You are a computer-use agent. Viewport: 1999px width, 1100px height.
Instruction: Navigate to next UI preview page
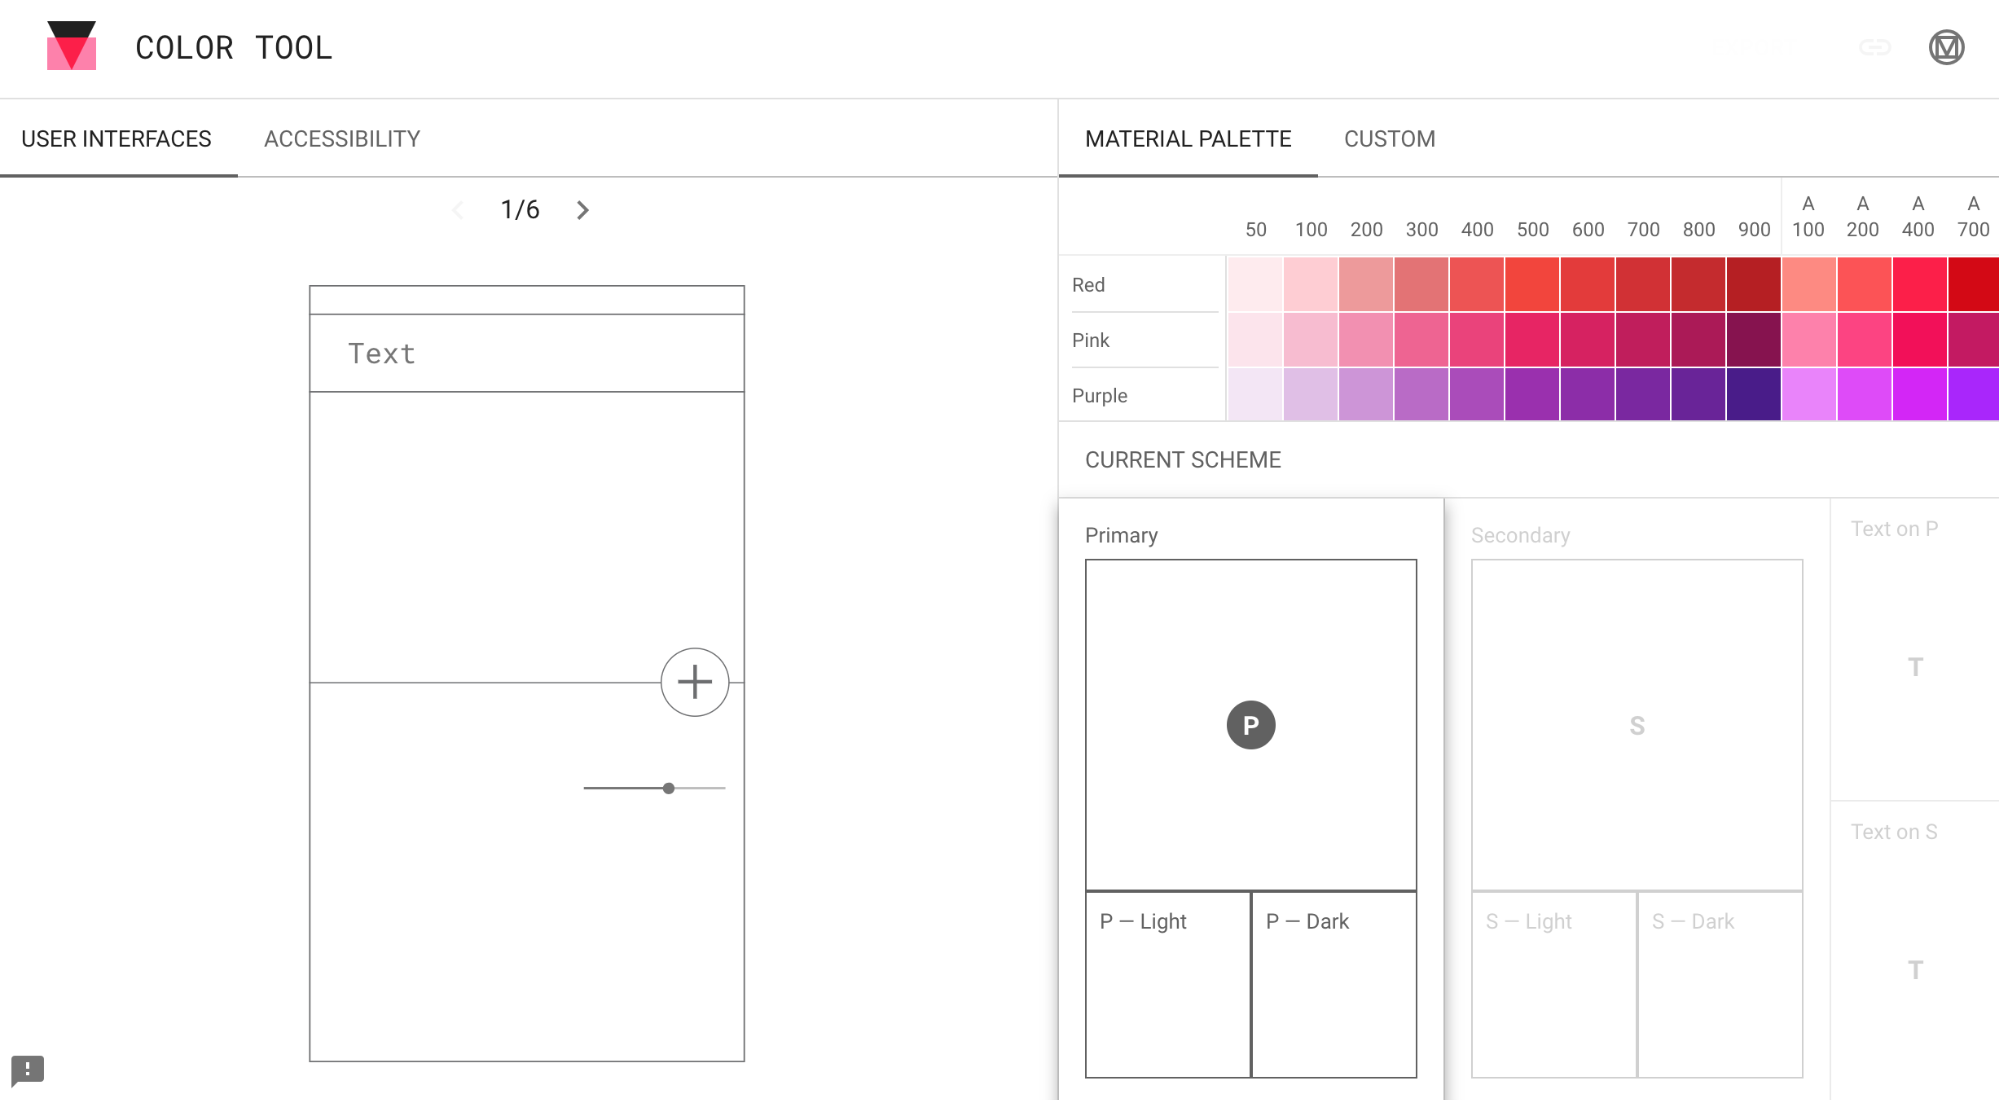[x=582, y=210]
